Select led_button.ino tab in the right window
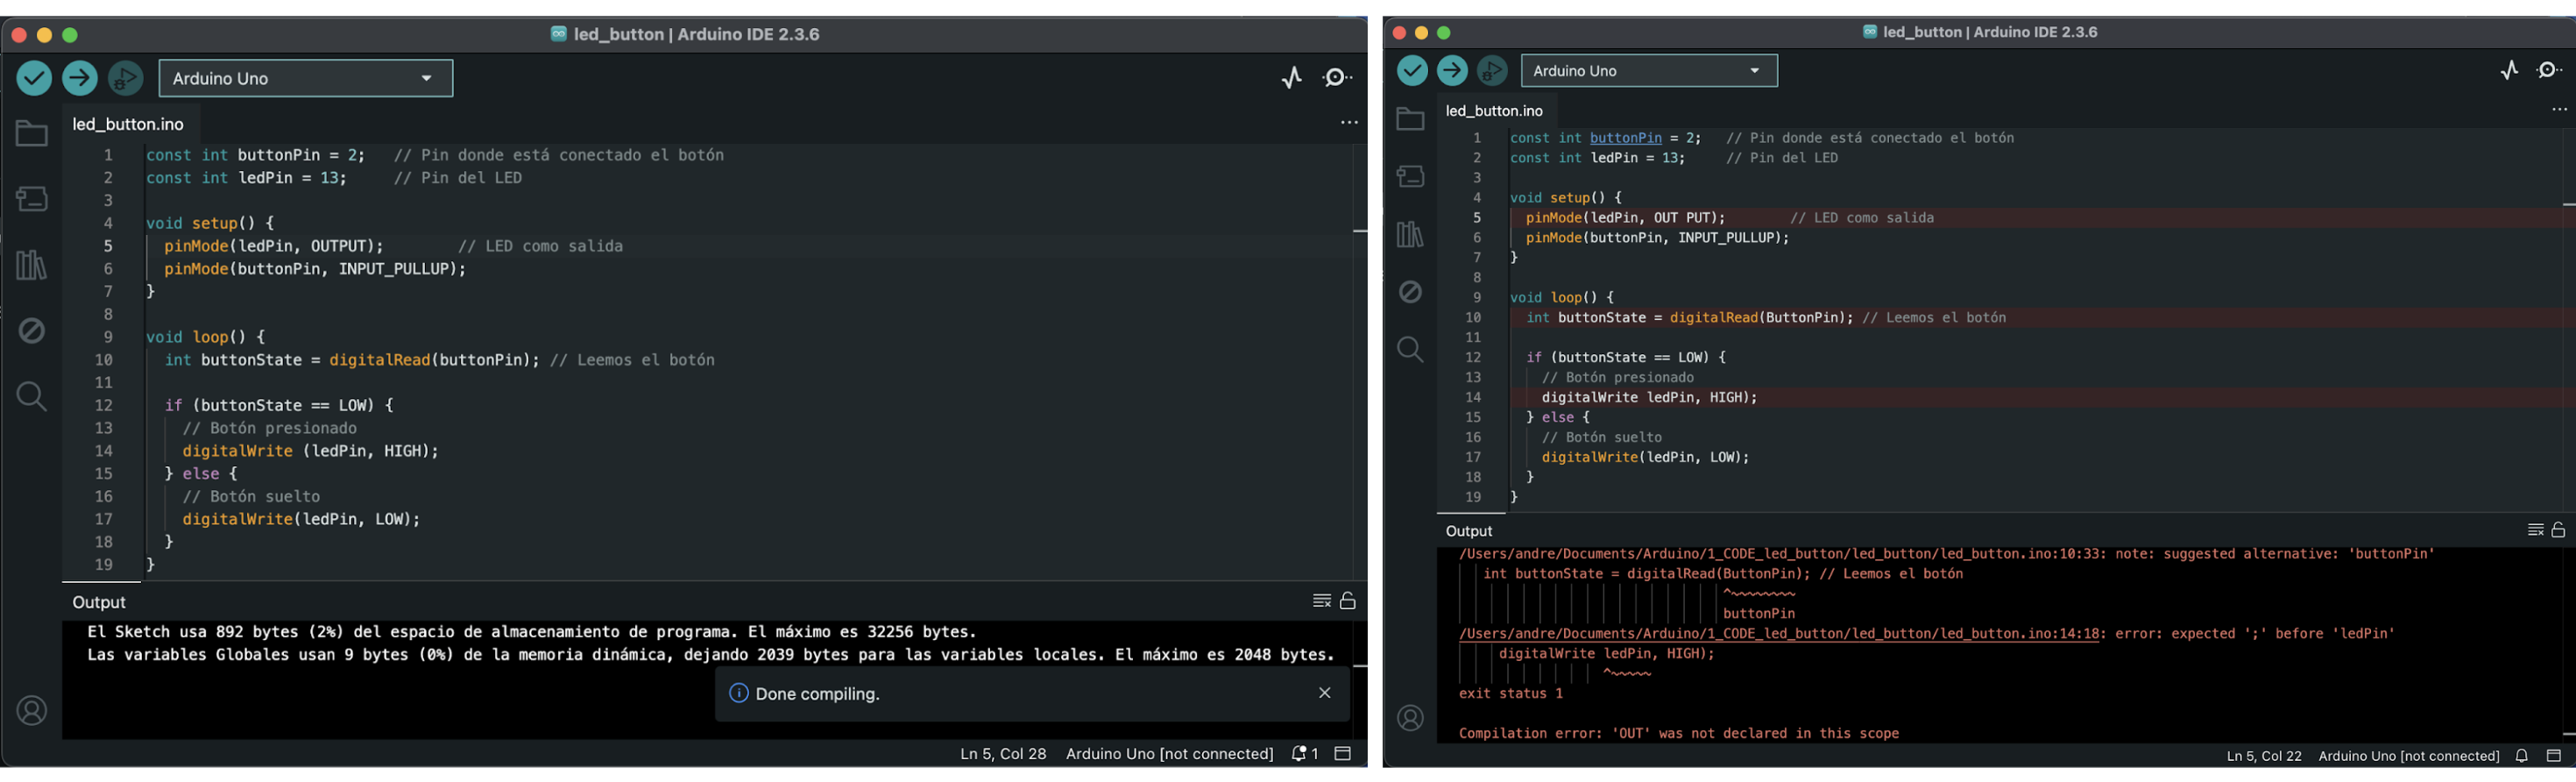The width and height of the screenshot is (2576, 782). 1494,111
